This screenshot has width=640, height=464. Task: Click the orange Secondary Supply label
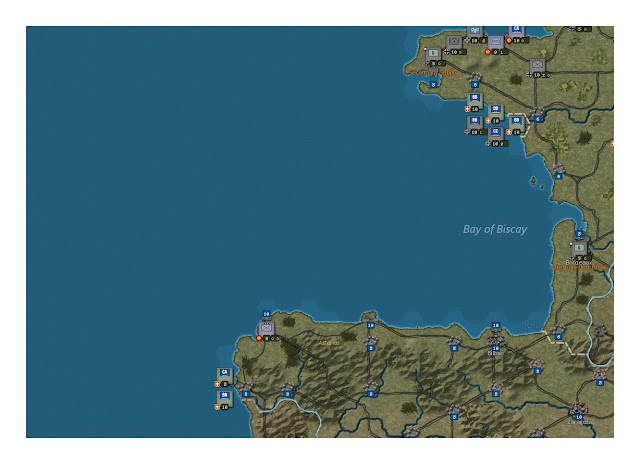click(433, 73)
